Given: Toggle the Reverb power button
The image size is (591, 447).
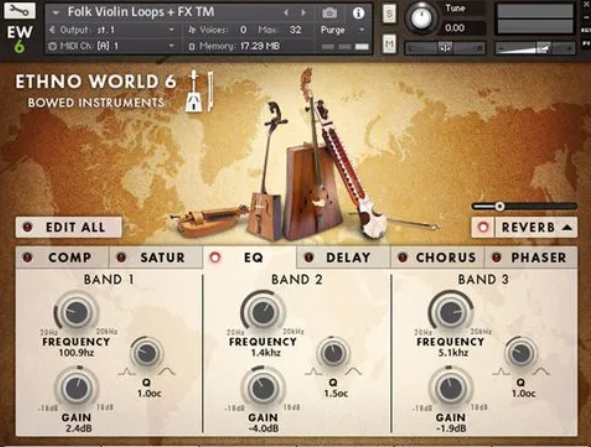Looking at the screenshot, I should [x=483, y=227].
